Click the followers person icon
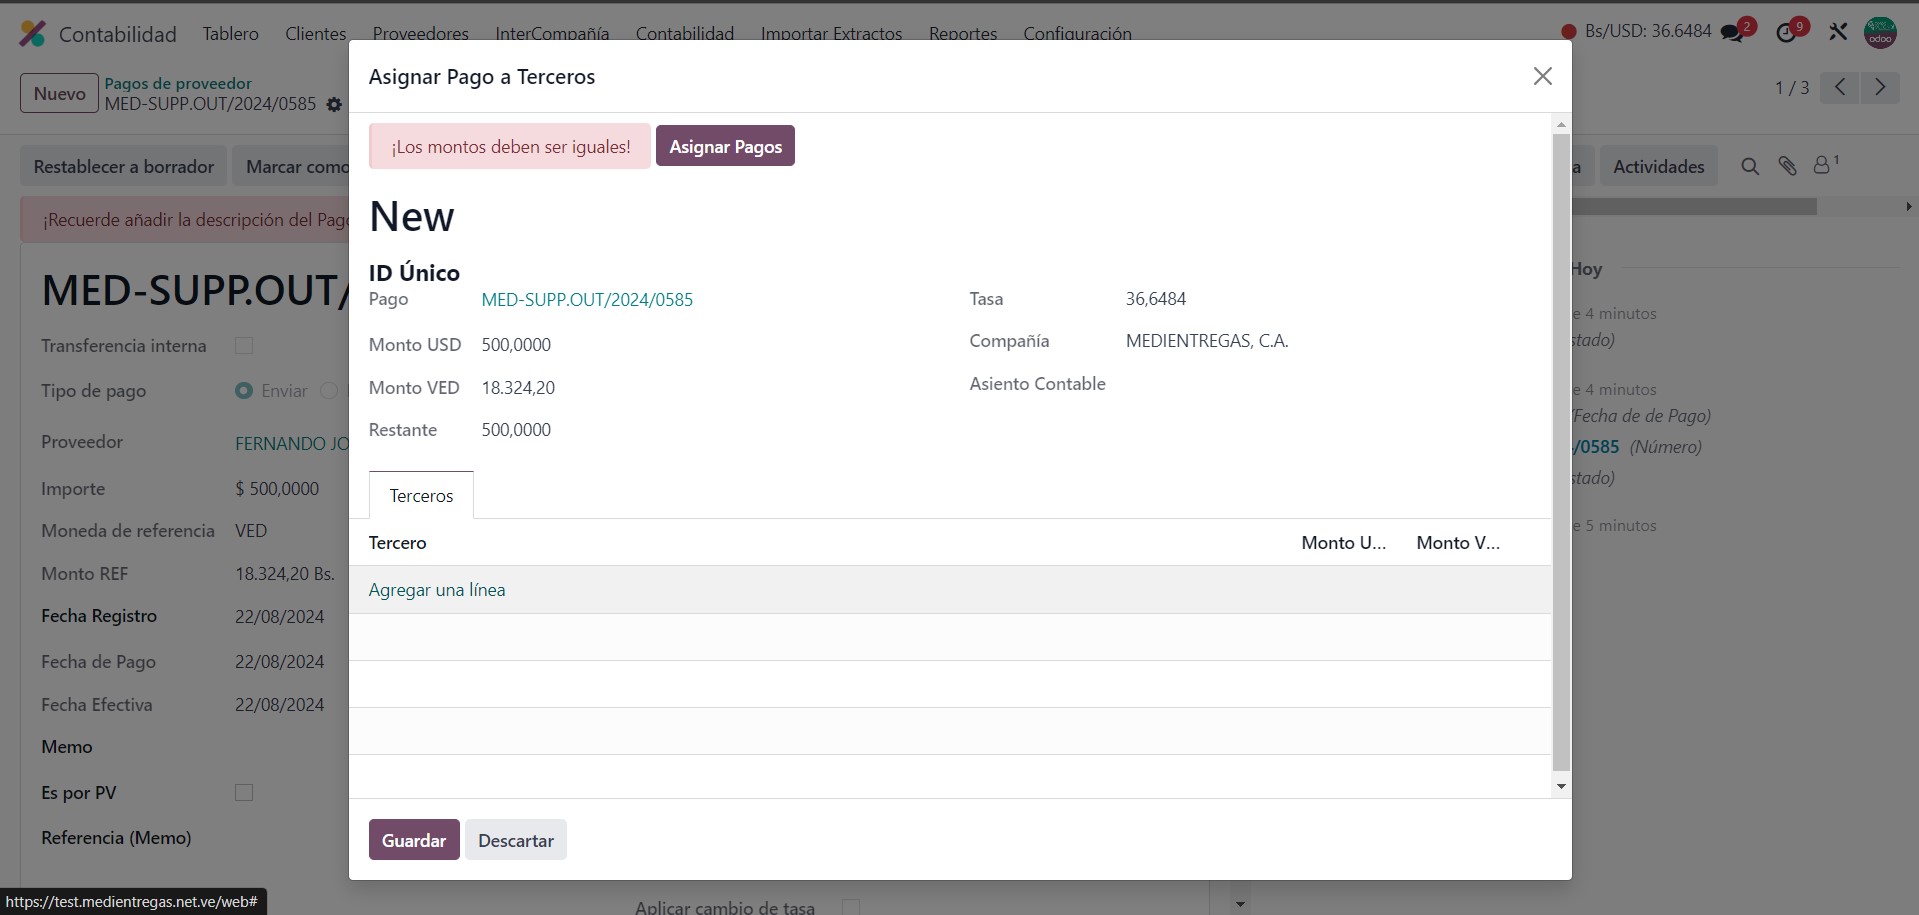Image resolution: width=1919 pixels, height=915 pixels. click(1823, 166)
